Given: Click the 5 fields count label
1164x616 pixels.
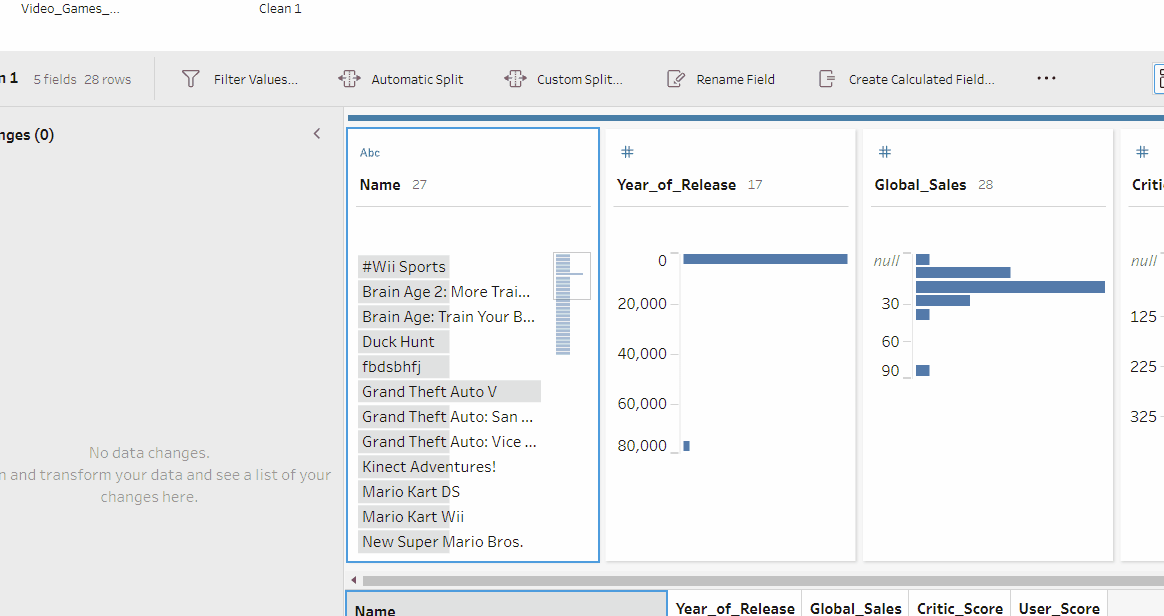Looking at the screenshot, I should point(55,79).
